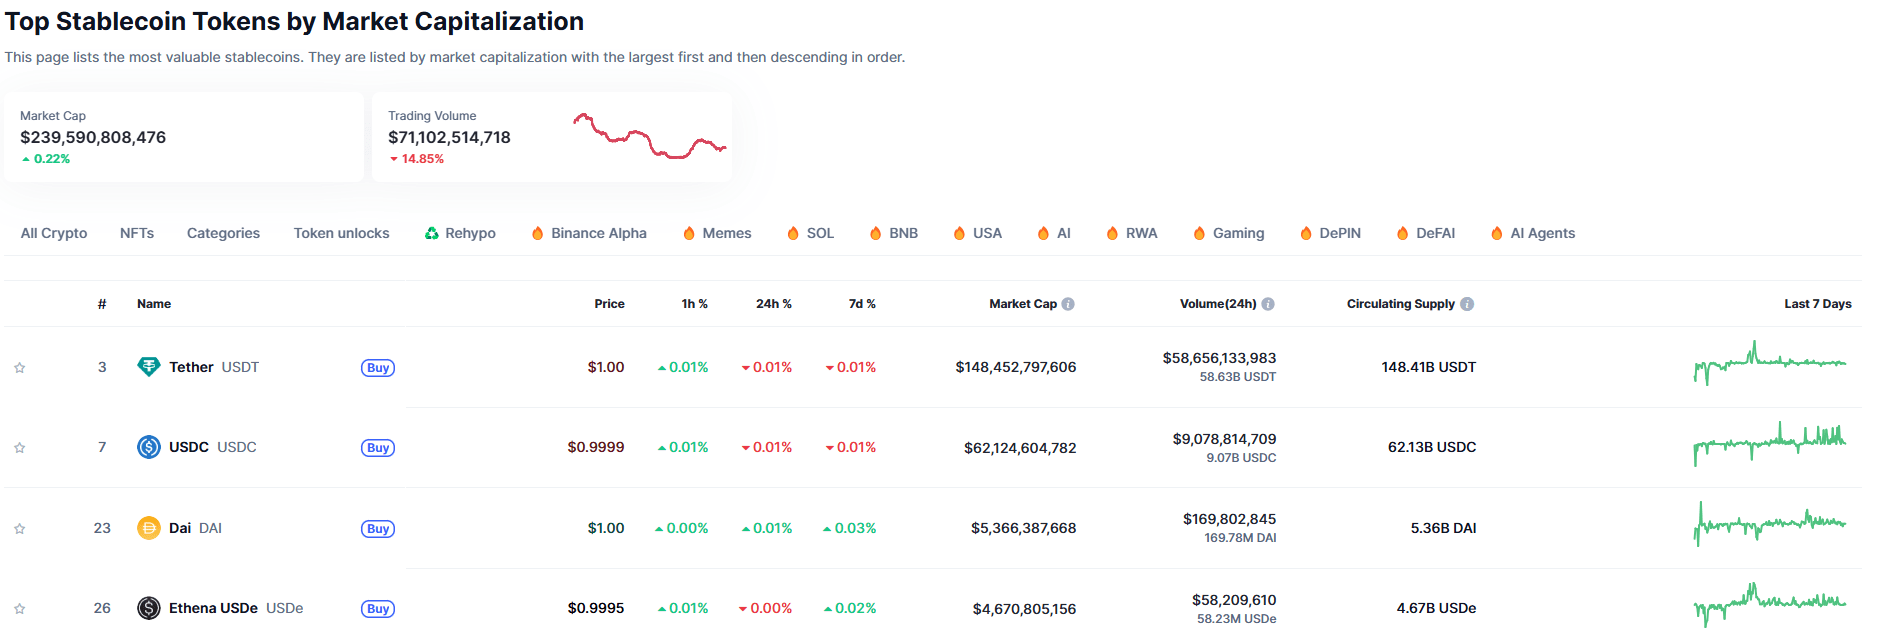Open the All Crypto tab
The height and width of the screenshot is (643, 1884).
(x=54, y=233)
